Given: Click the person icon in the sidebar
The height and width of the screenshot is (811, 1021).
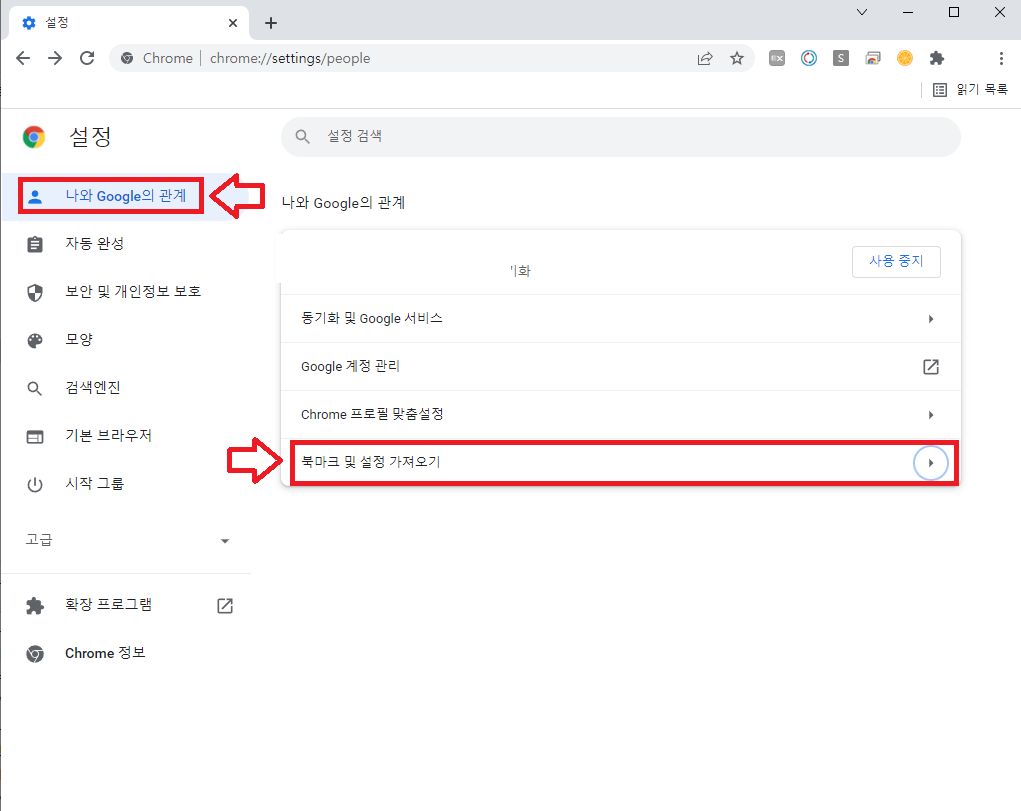Looking at the screenshot, I should pyautogui.click(x=35, y=196).
